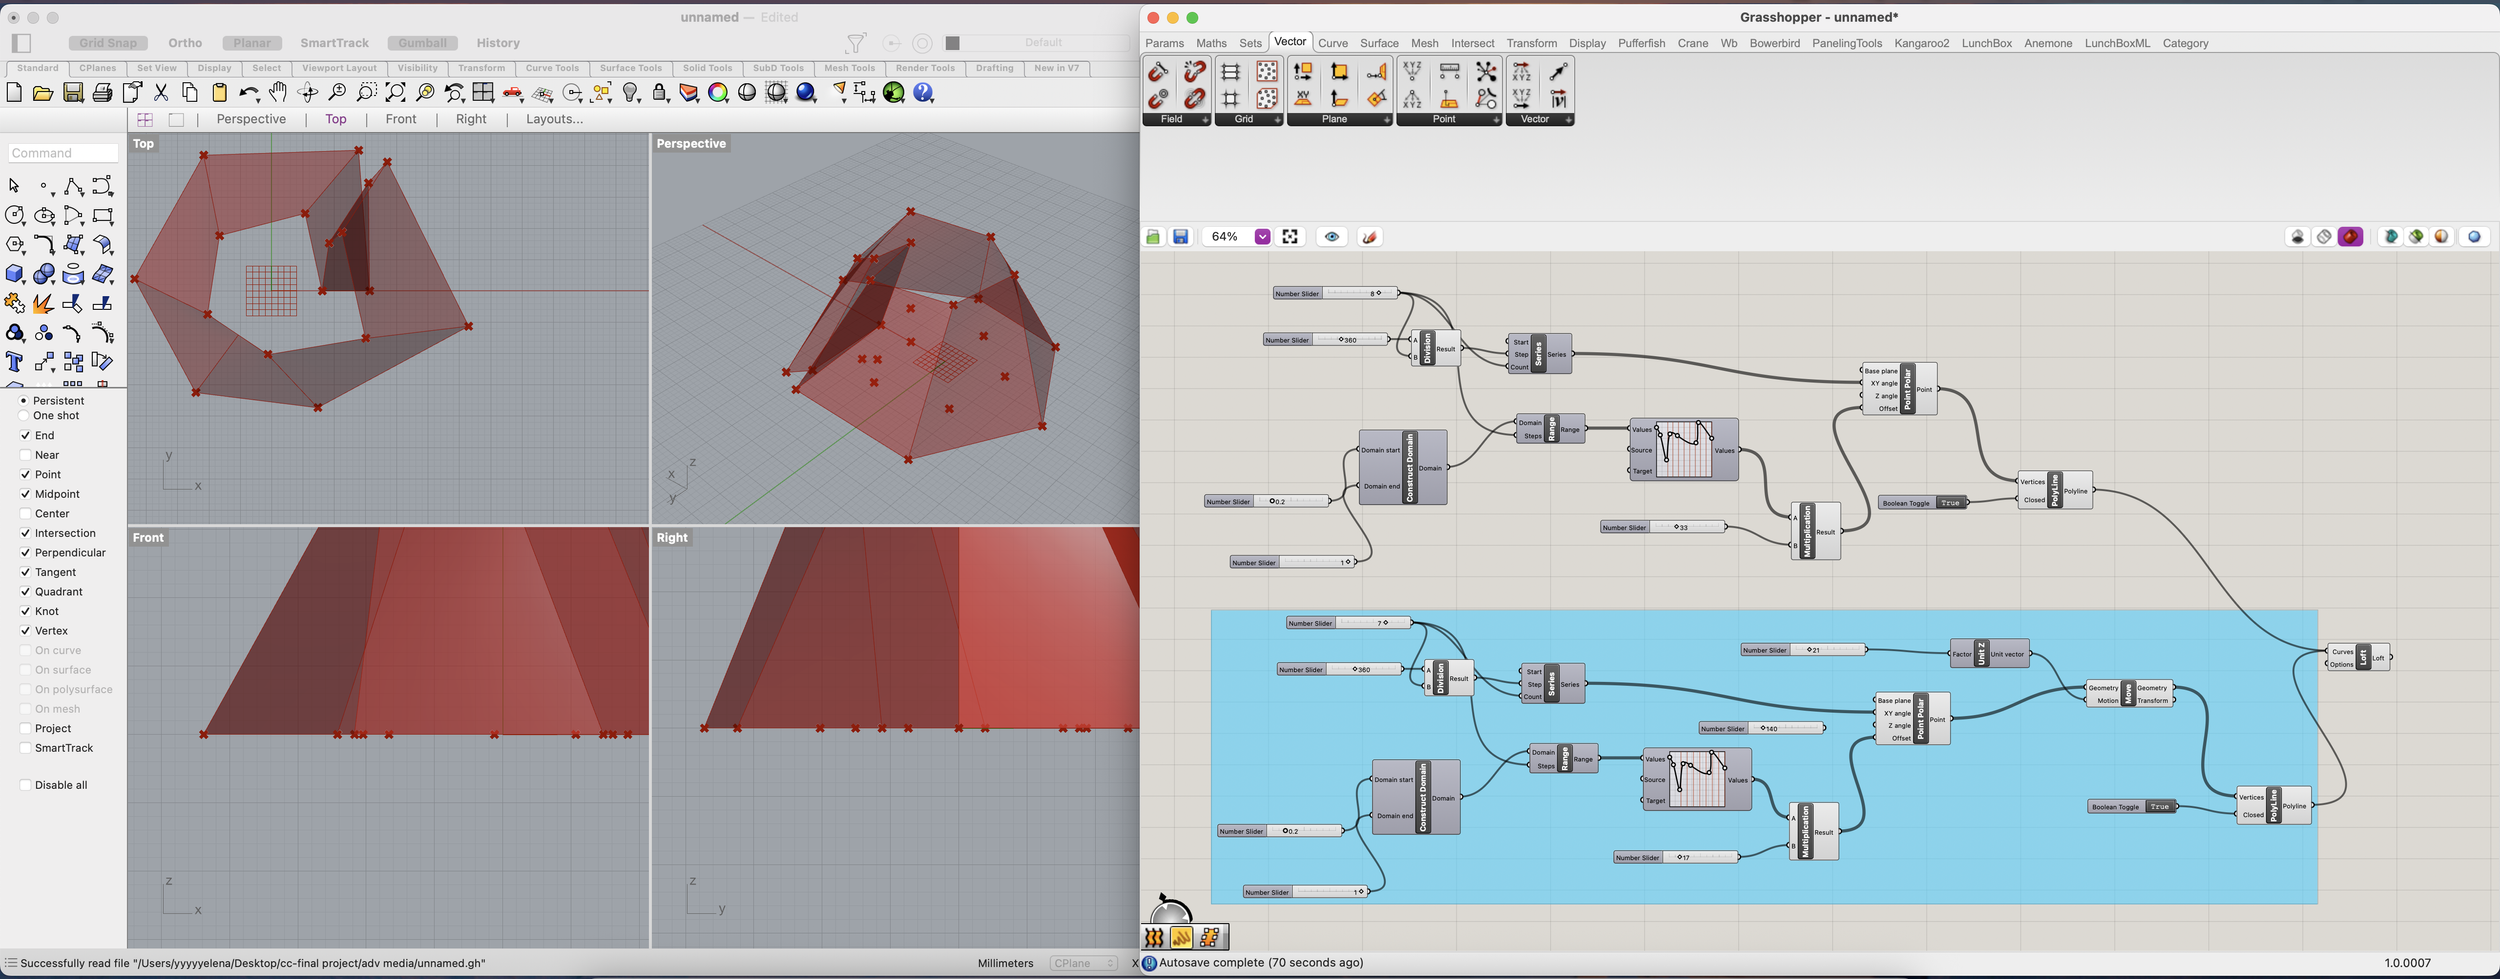Viewport: 2500px width, 979px height.
Task: Click the Top viewport title label
Action: click(144, 144)
